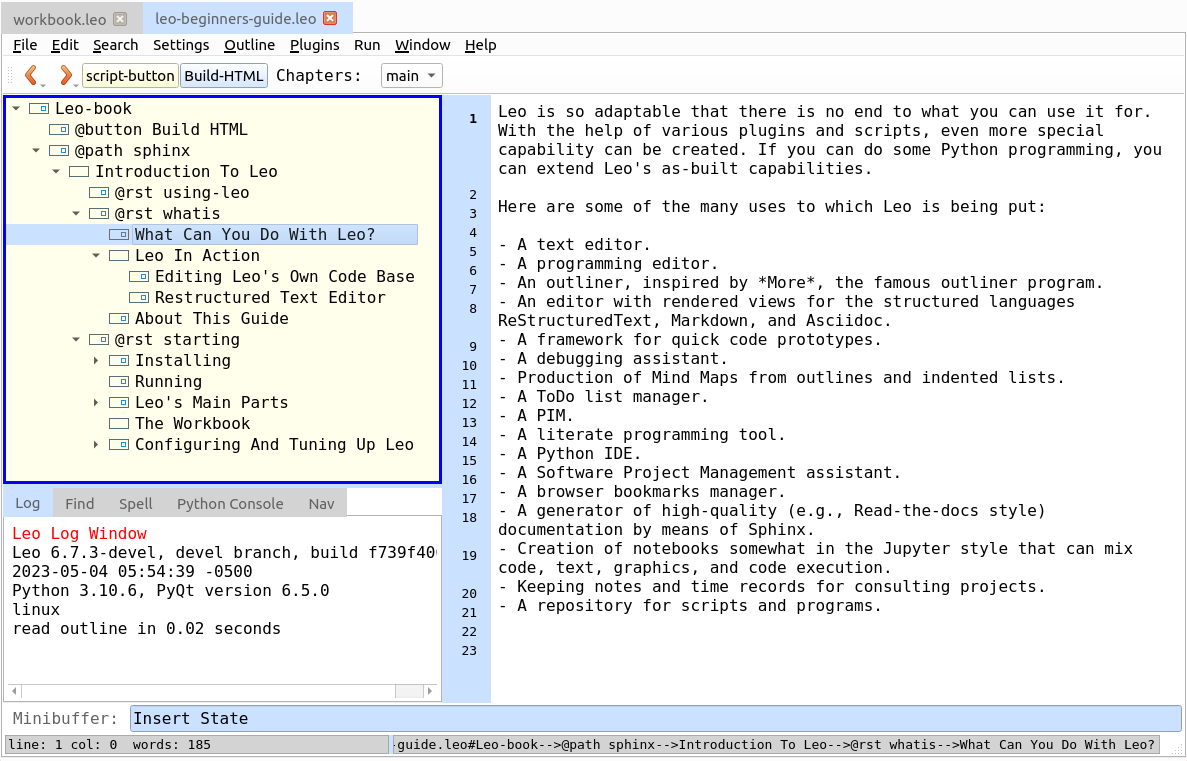
Task: Open the Outline menu
Action: pyautogui.click(x=249, y=45)
